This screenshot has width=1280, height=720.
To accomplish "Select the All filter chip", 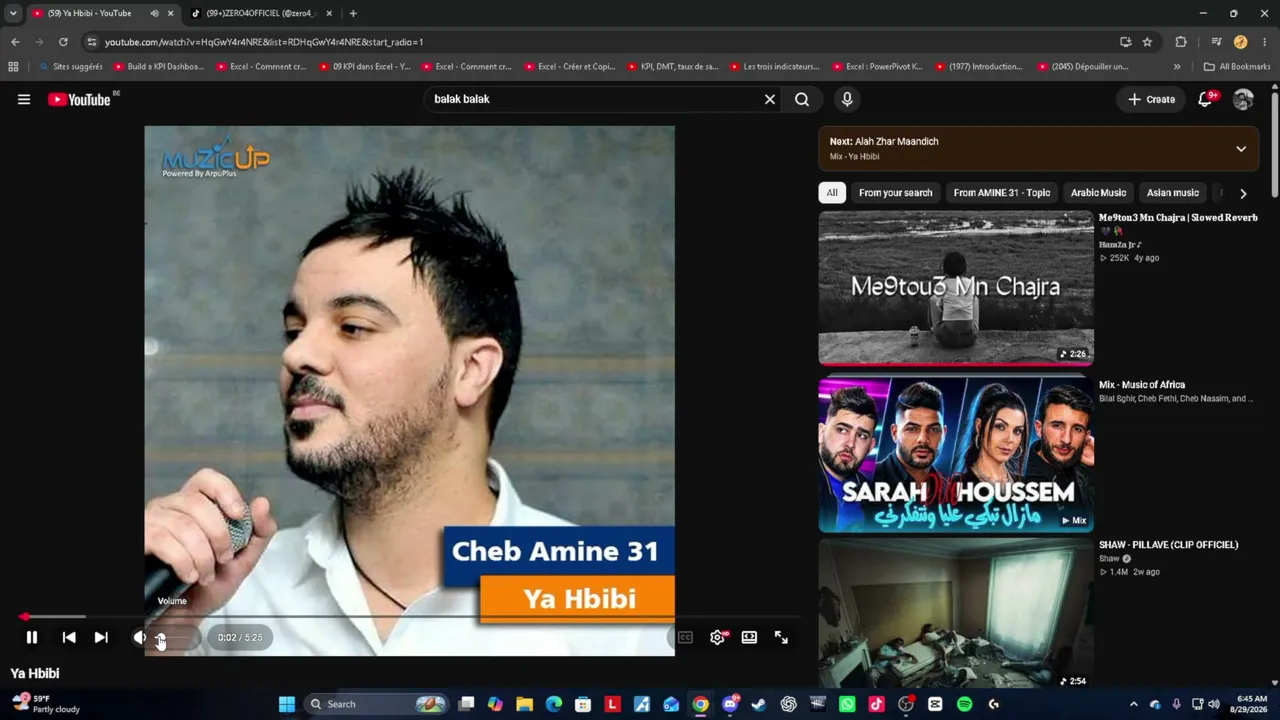I will click(x=832, y=193).
